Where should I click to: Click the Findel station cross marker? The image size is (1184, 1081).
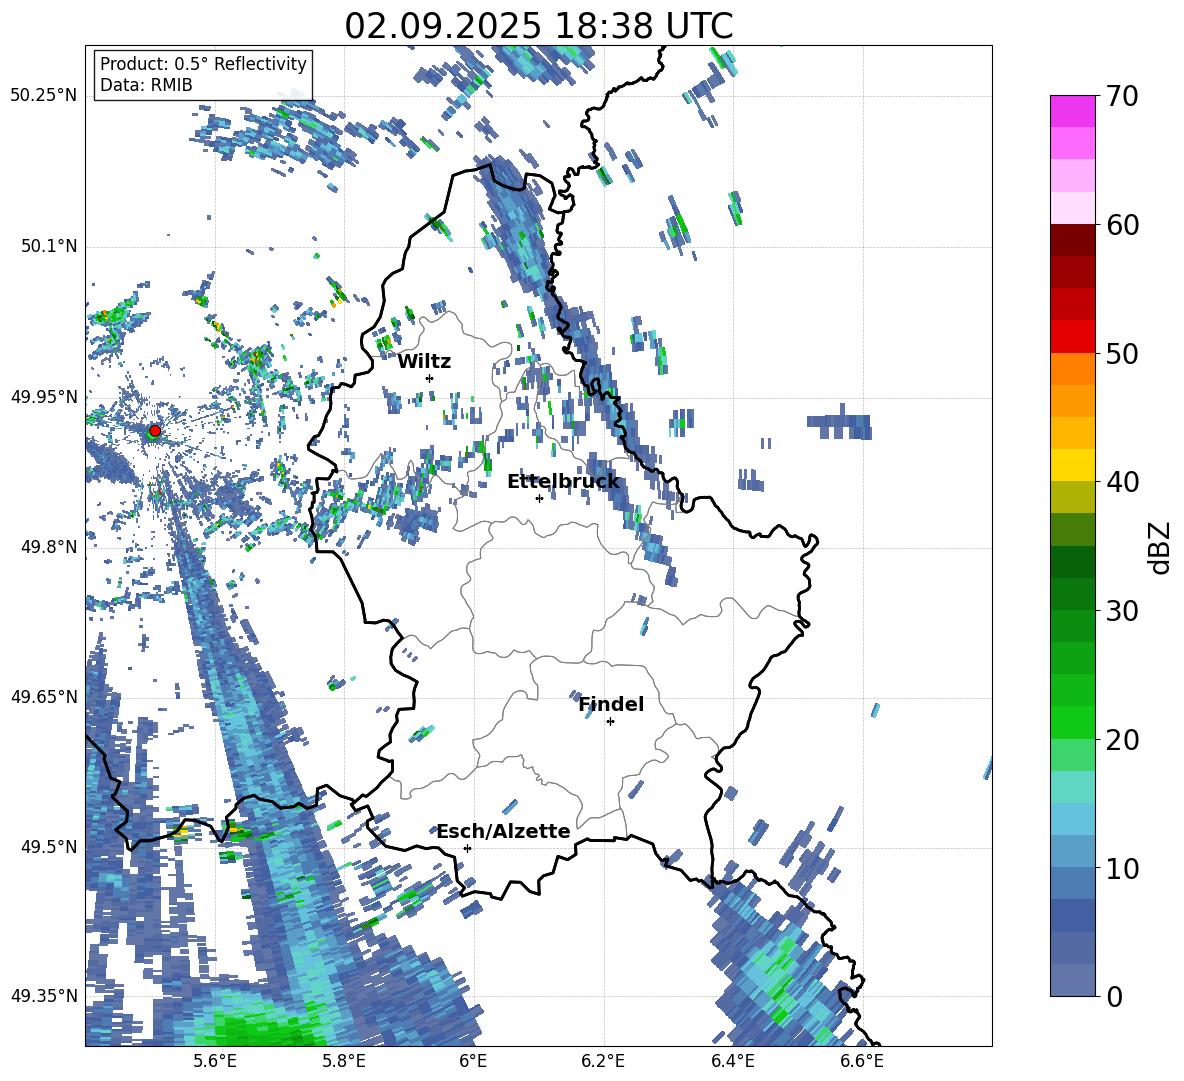[610, 722]
